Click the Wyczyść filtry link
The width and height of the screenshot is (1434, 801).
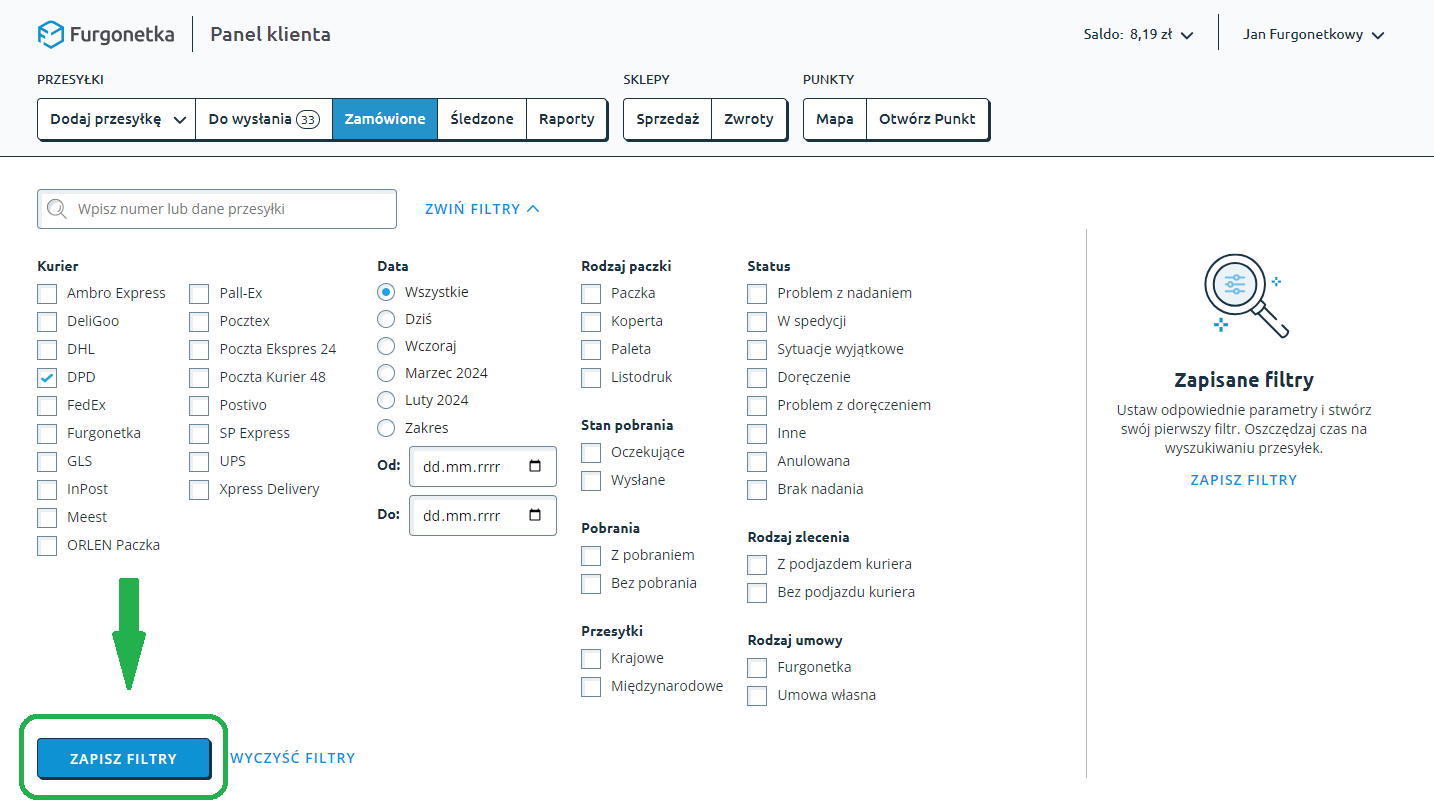(x=292, y=758)
